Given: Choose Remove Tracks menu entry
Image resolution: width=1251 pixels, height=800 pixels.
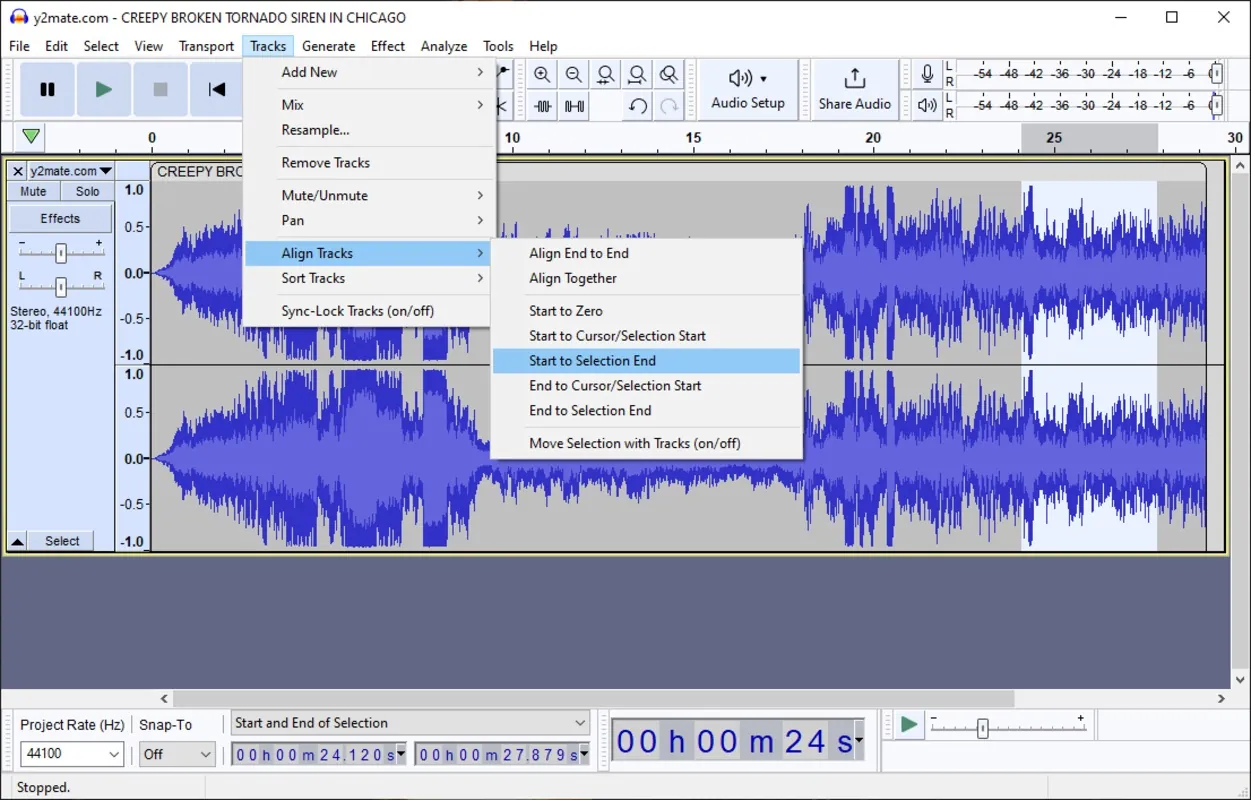Looking at the screenshot, I should click(368, 163).
